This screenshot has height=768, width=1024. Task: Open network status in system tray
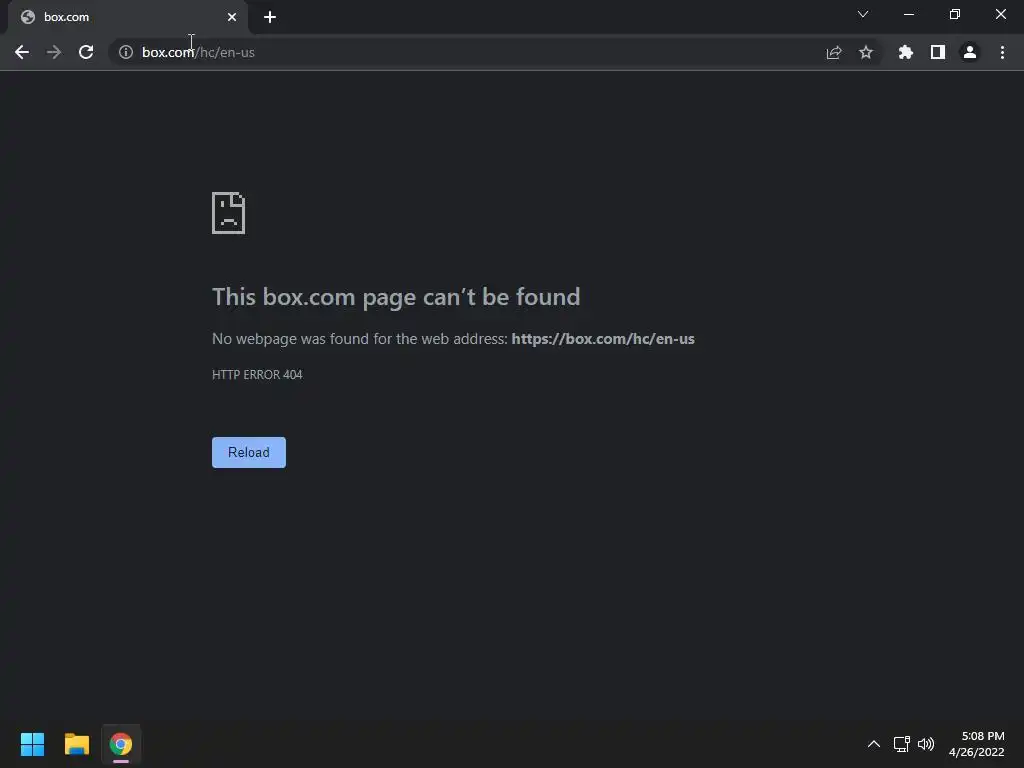[901, 744]
